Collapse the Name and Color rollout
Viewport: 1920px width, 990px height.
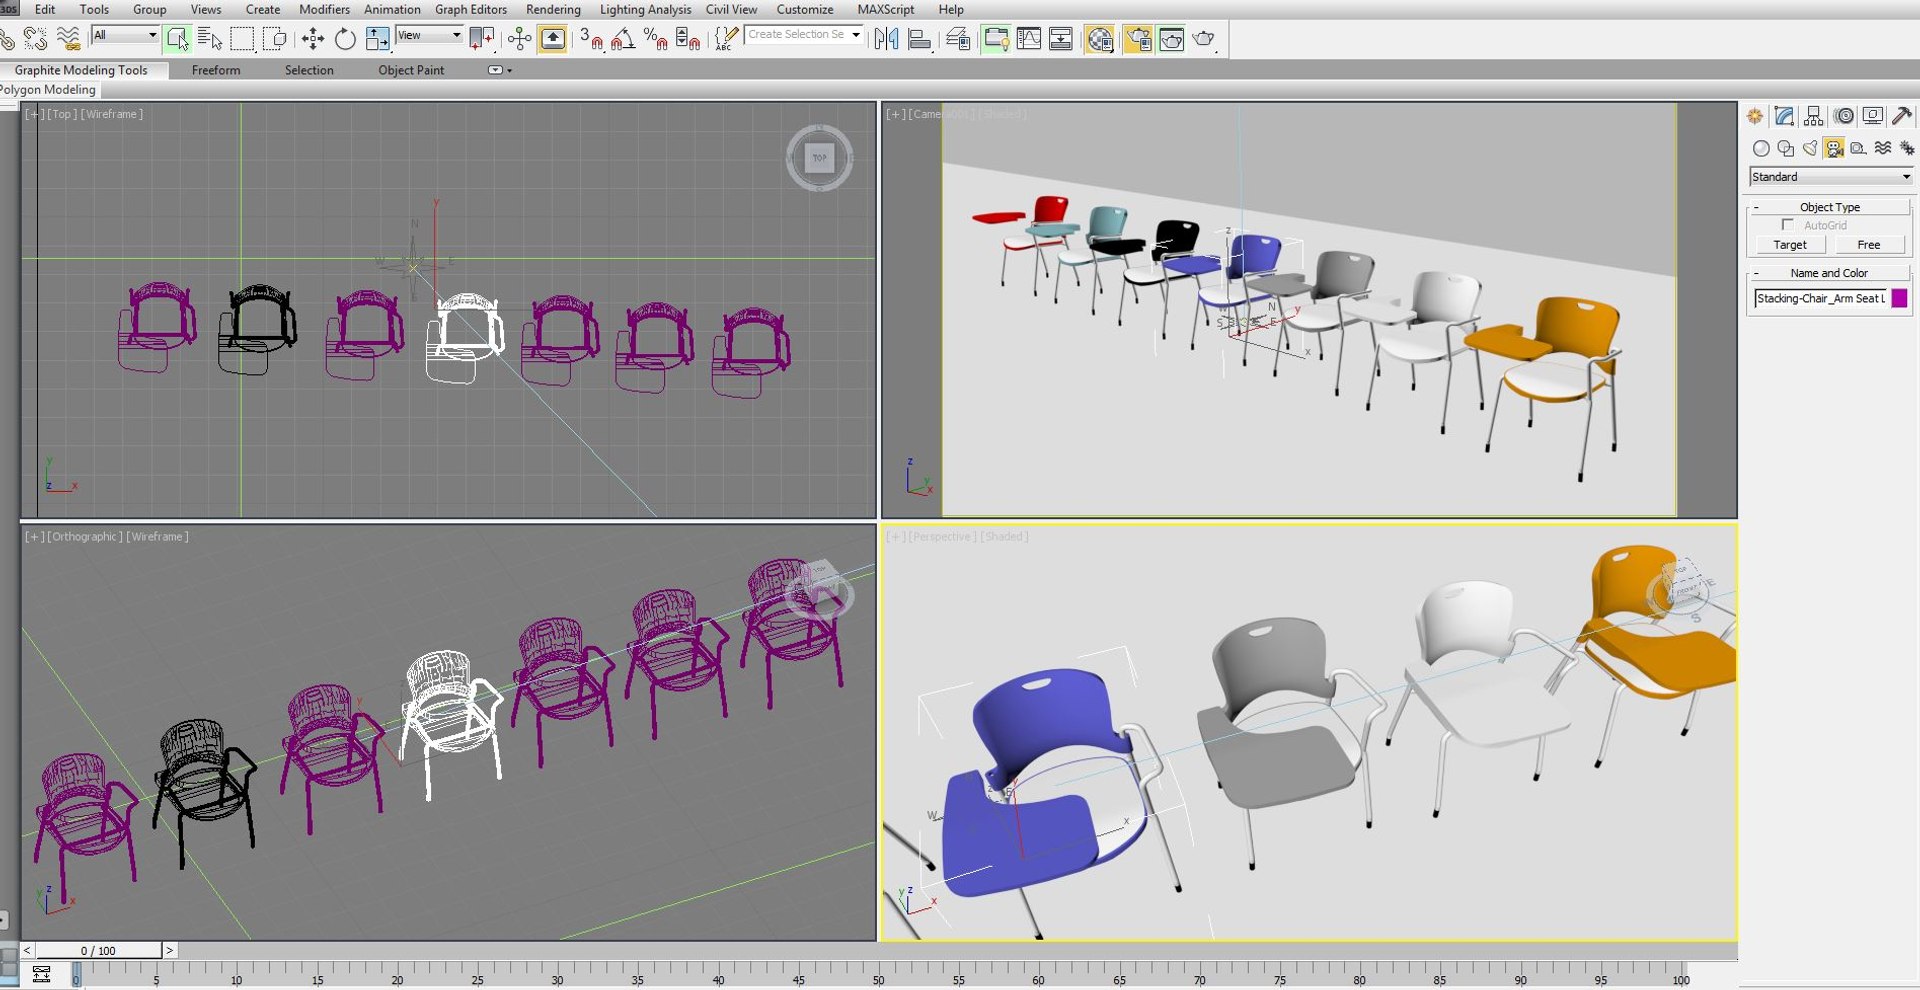(1829, 273)
